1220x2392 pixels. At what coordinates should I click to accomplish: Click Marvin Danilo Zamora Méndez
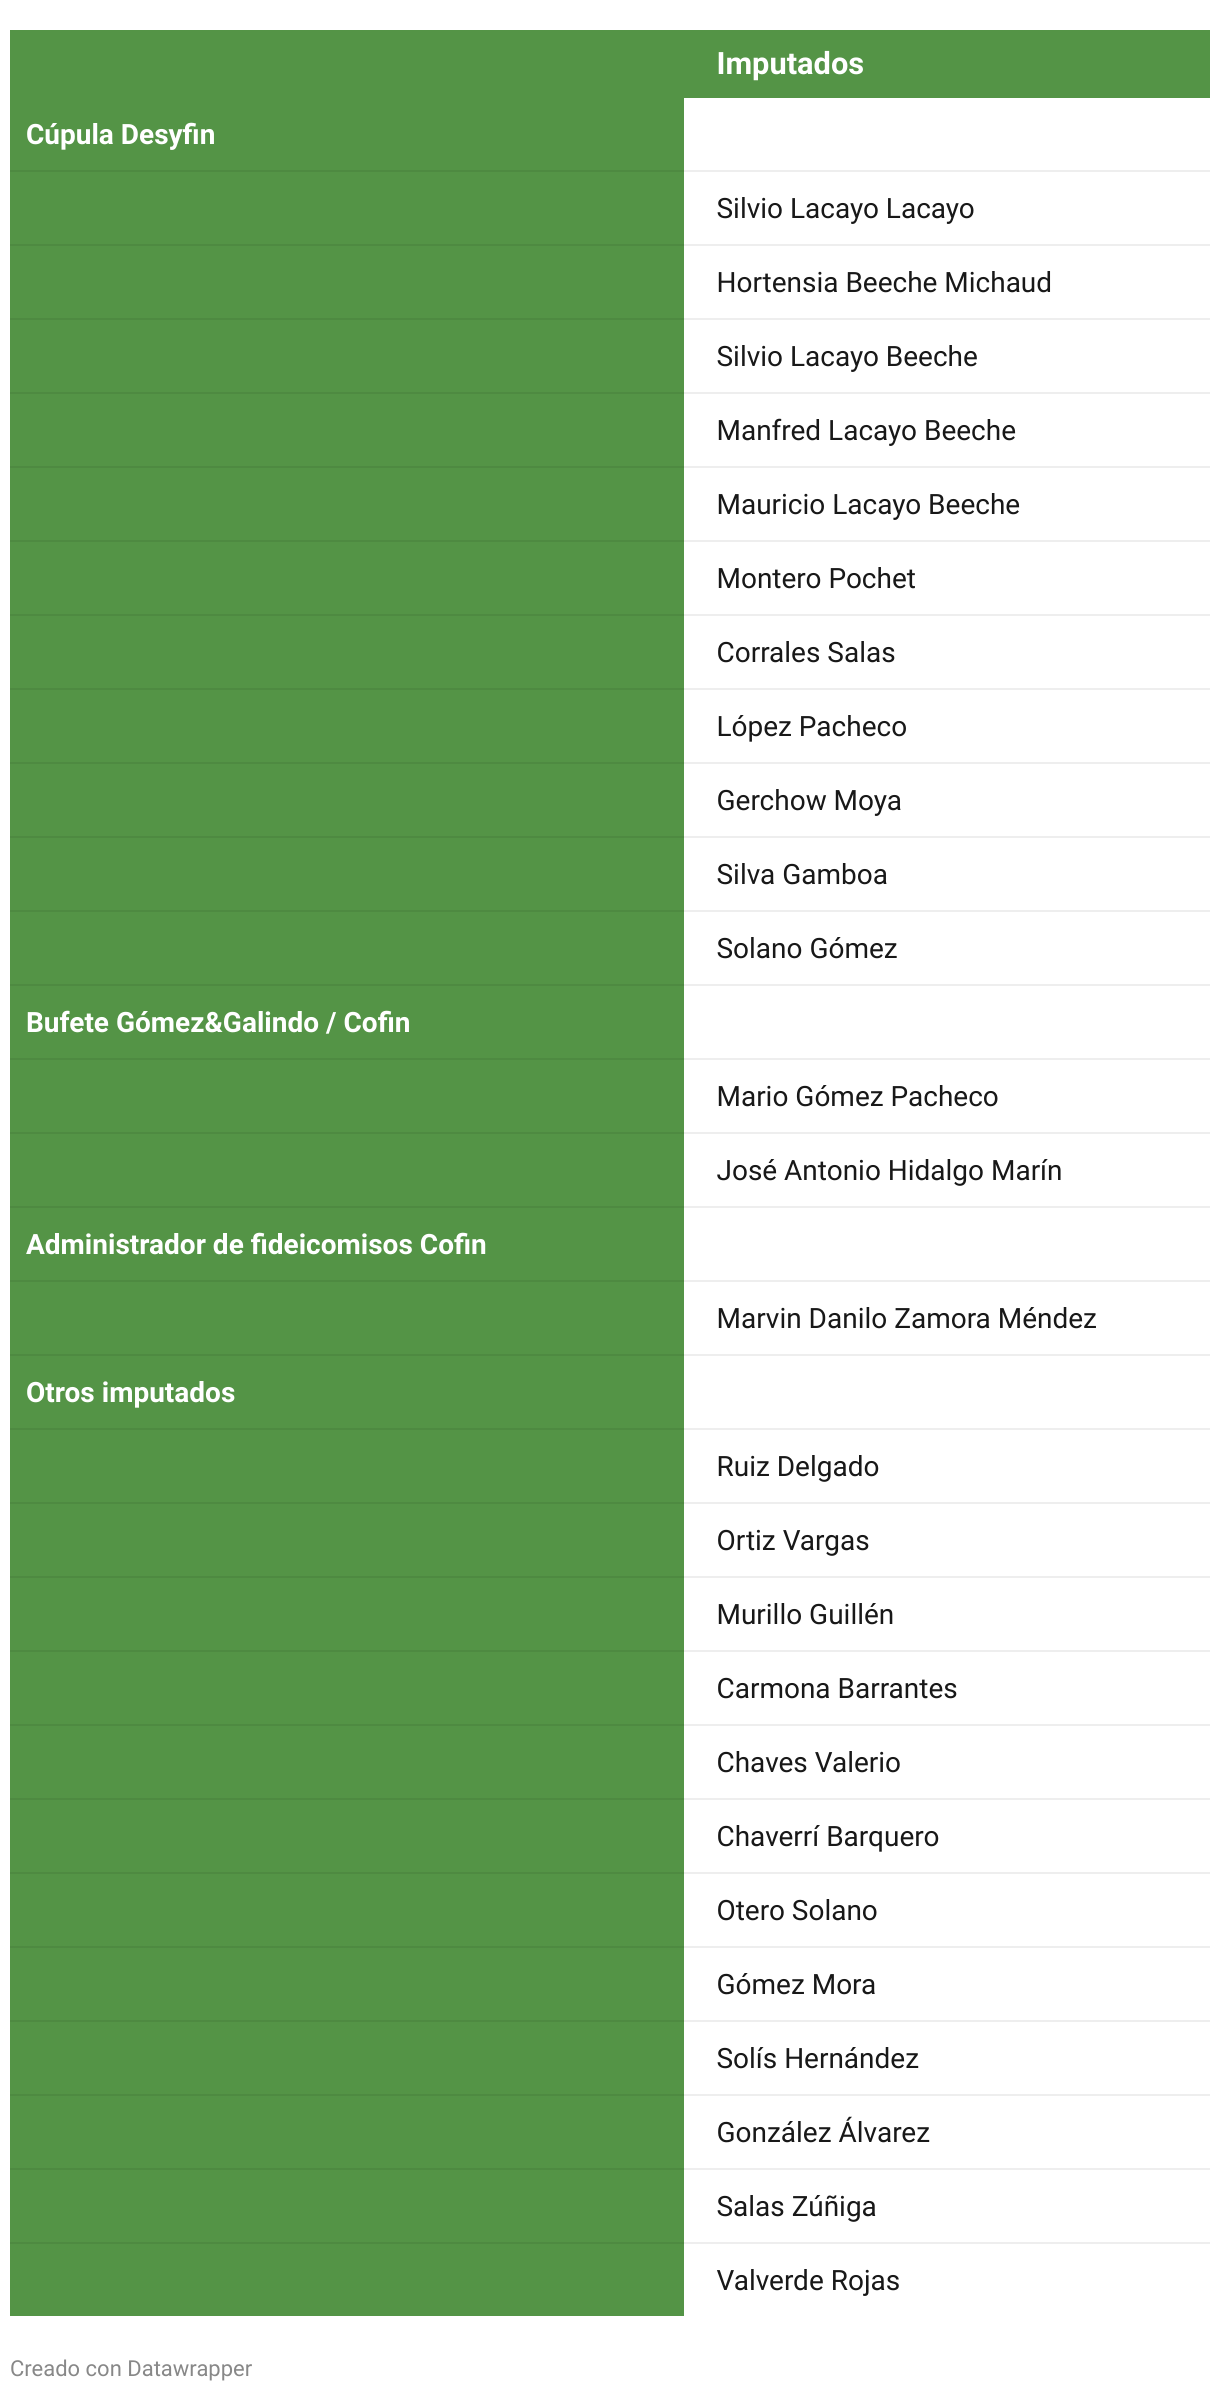[x=906, y=1319]
